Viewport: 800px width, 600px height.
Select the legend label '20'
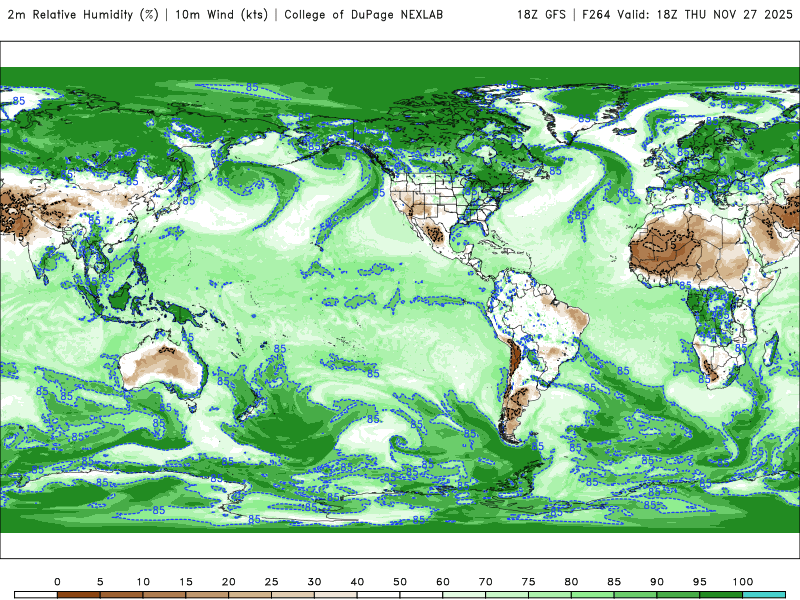point(229,582)
